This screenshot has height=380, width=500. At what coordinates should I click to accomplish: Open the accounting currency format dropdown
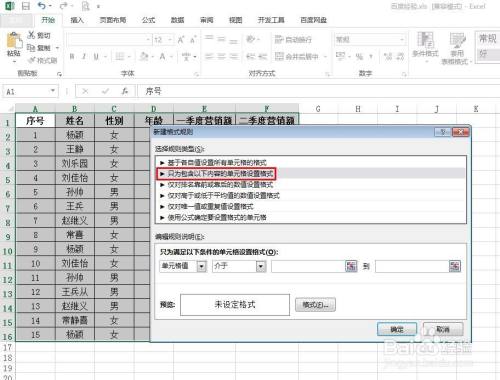tap(349, 56)
